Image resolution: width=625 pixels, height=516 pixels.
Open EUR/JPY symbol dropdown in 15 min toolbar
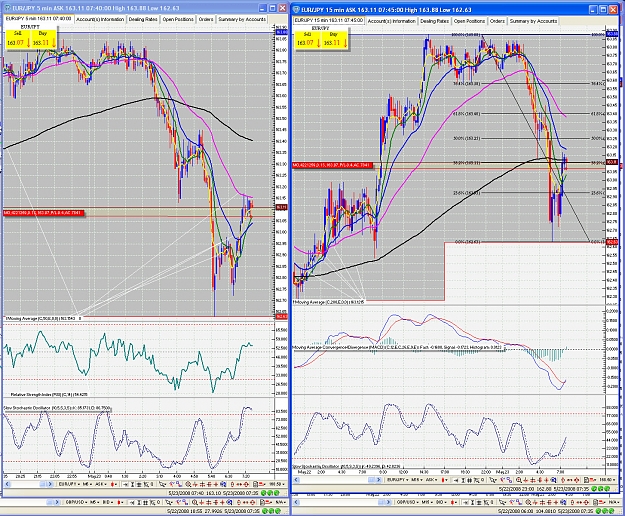point(397,480)
